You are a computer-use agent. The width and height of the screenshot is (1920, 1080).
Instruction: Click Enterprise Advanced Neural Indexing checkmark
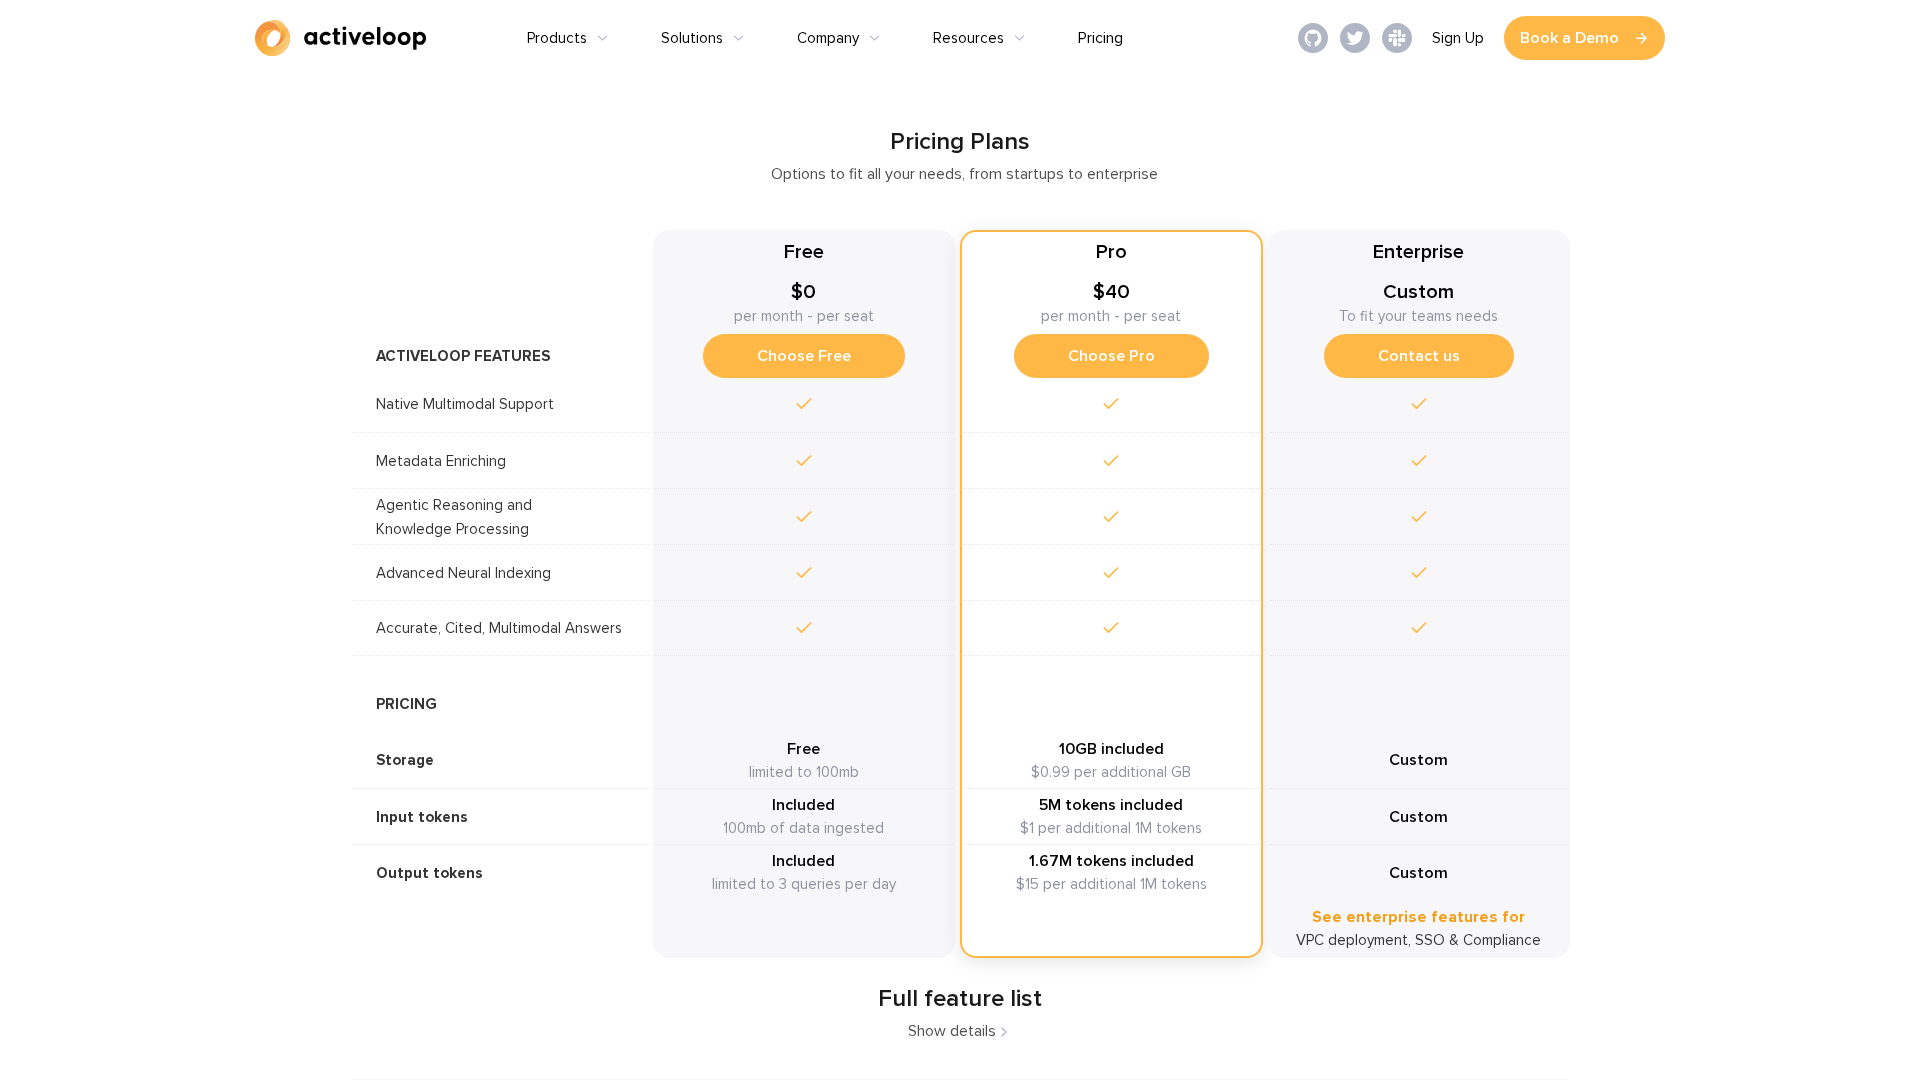click(1418, 573)
